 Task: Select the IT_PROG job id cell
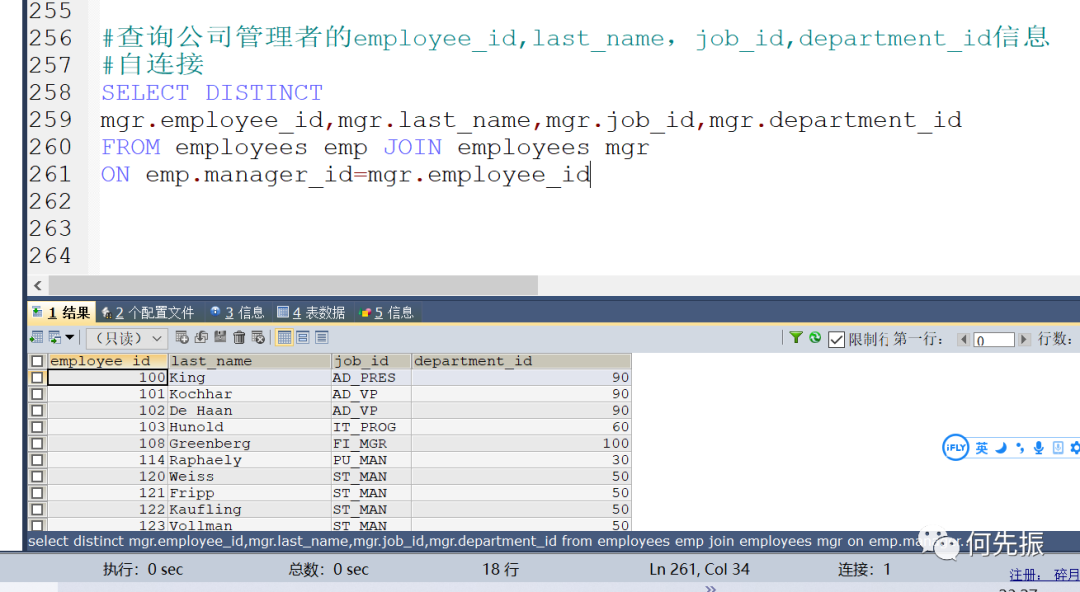pos(371,427)
